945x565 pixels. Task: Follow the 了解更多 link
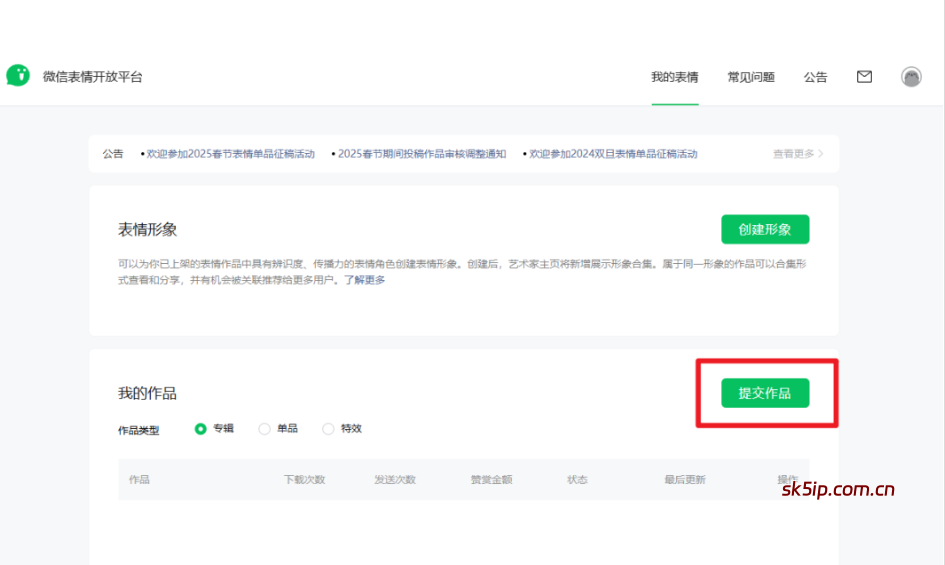[364, 280]
